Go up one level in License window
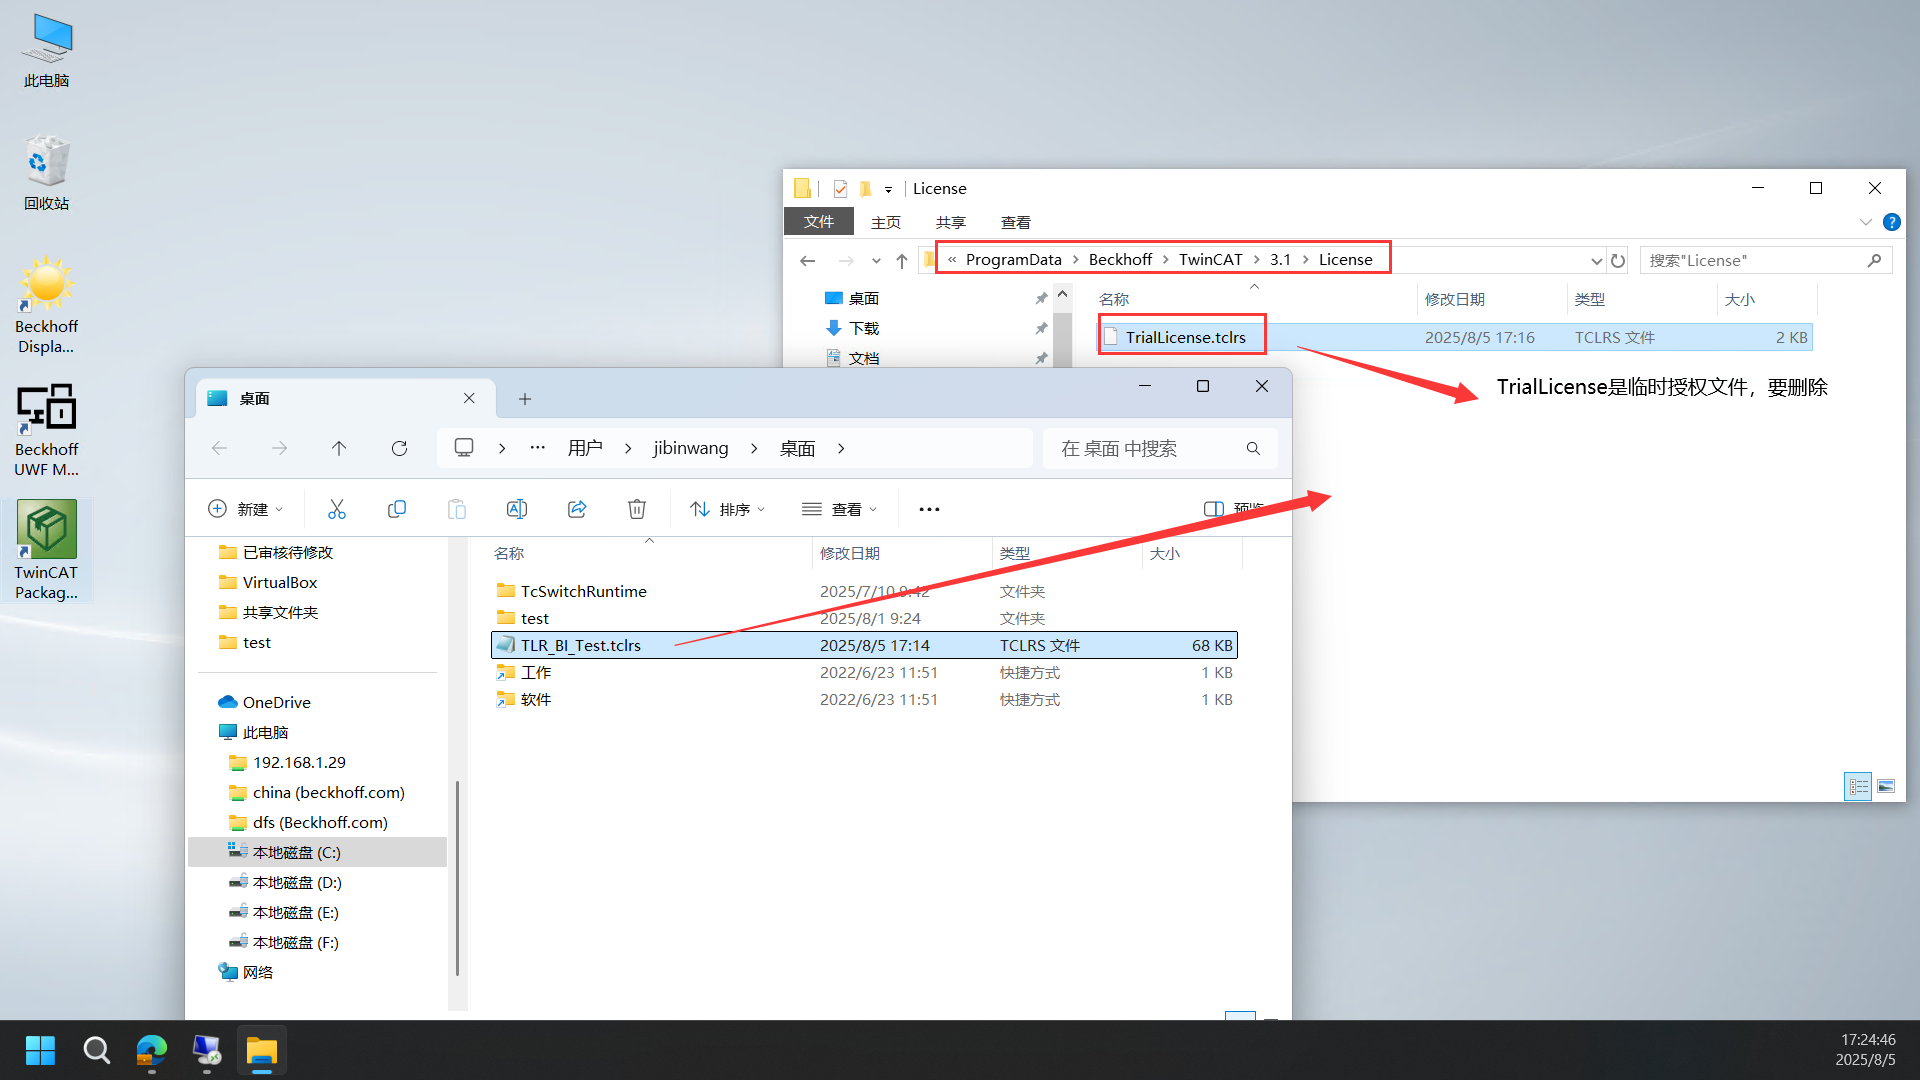The width and height of the screenshot is (1920, 1080). pyautogui.click(x=902, y=260)
